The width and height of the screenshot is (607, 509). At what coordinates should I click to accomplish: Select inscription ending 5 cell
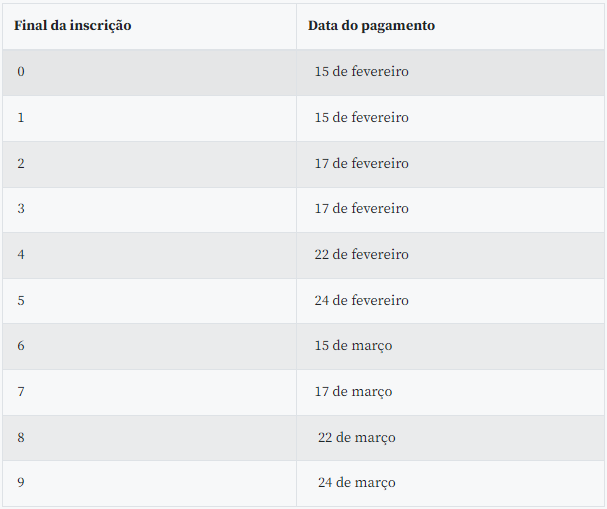pos(149,301)
